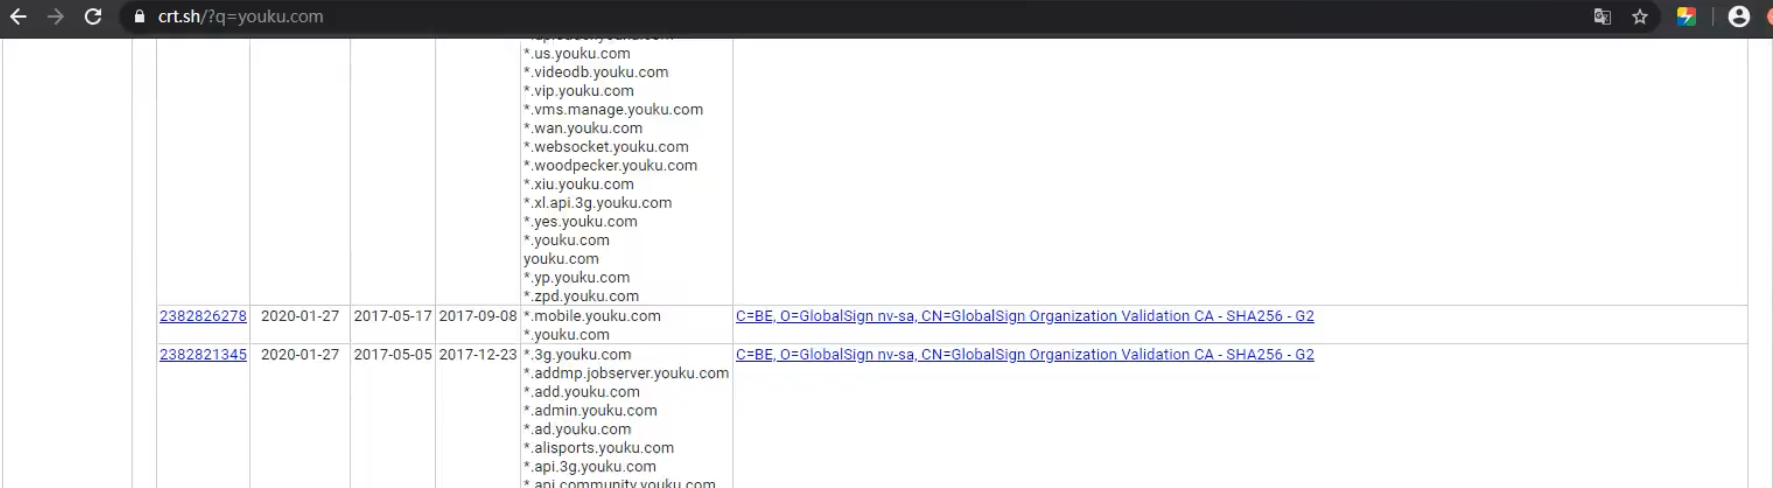The height and width of the screenshot is (488, 1773).
Task: Click the browser forward arrow
Action: (x=55, y=17)
